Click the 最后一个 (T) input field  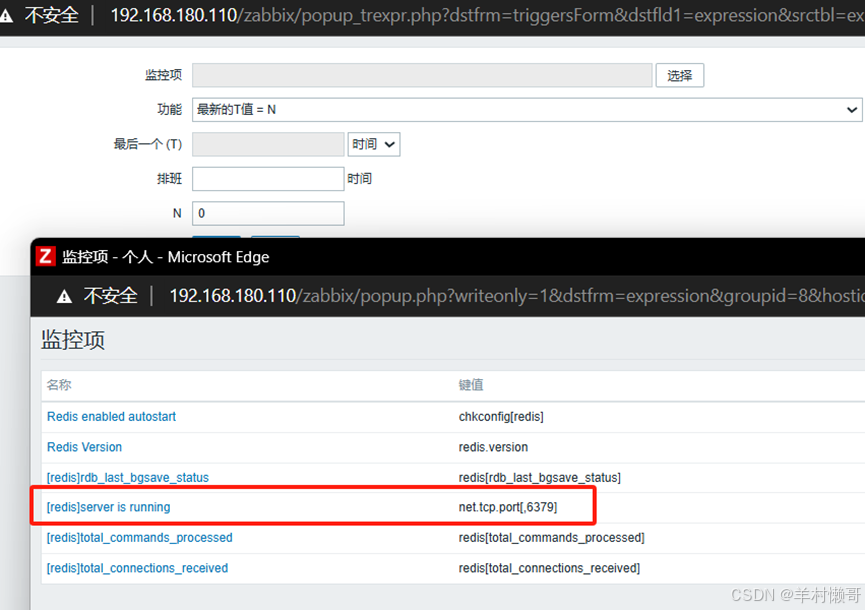pos(268,145)
